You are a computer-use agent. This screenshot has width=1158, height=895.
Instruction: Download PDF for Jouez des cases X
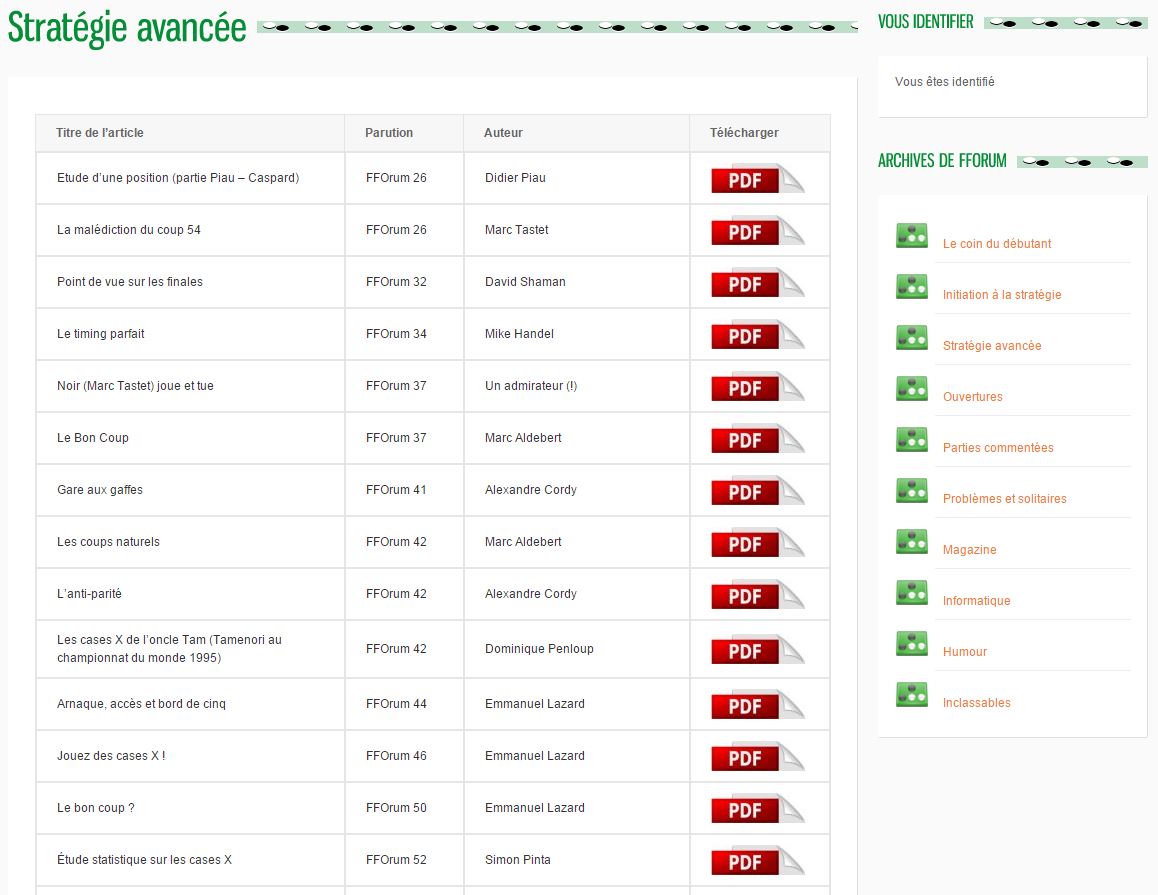point(756,757)
